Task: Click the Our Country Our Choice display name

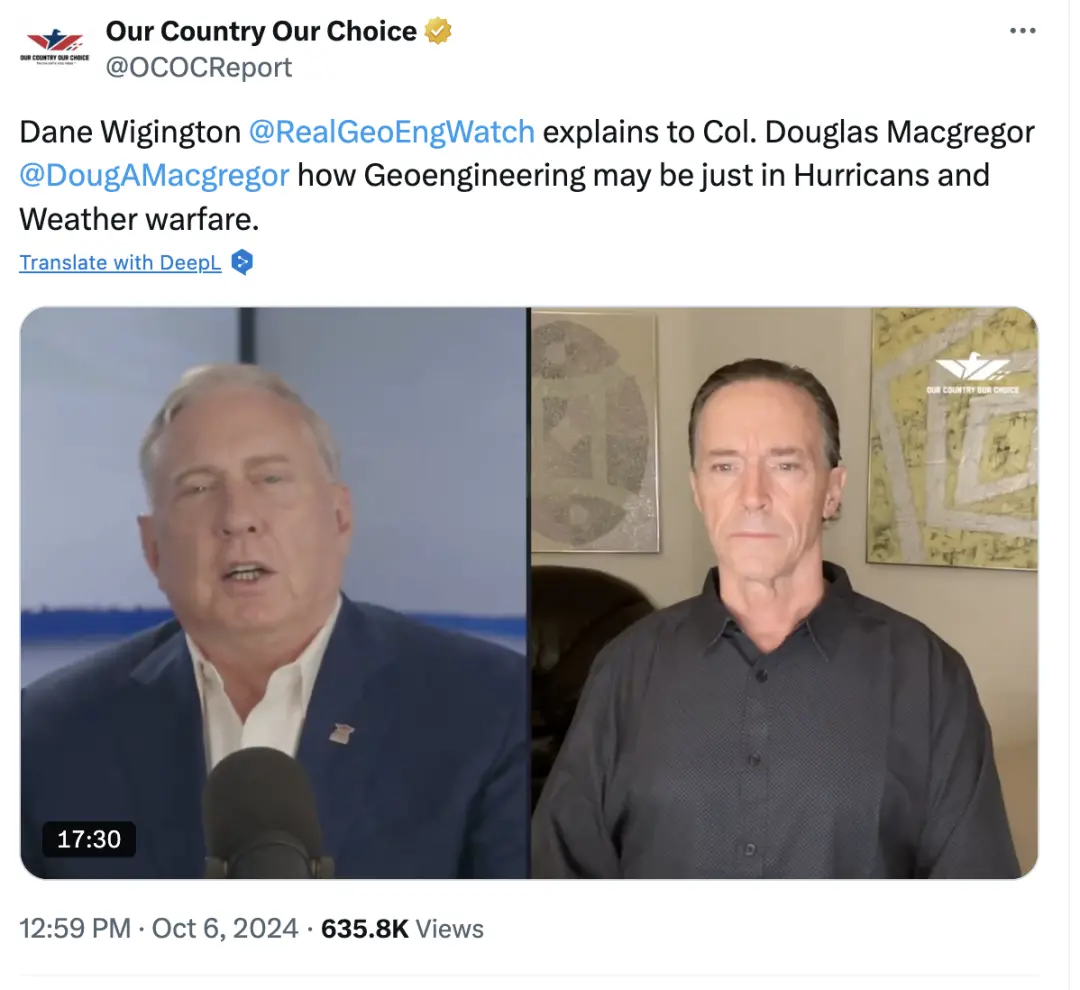Action: 261,31
